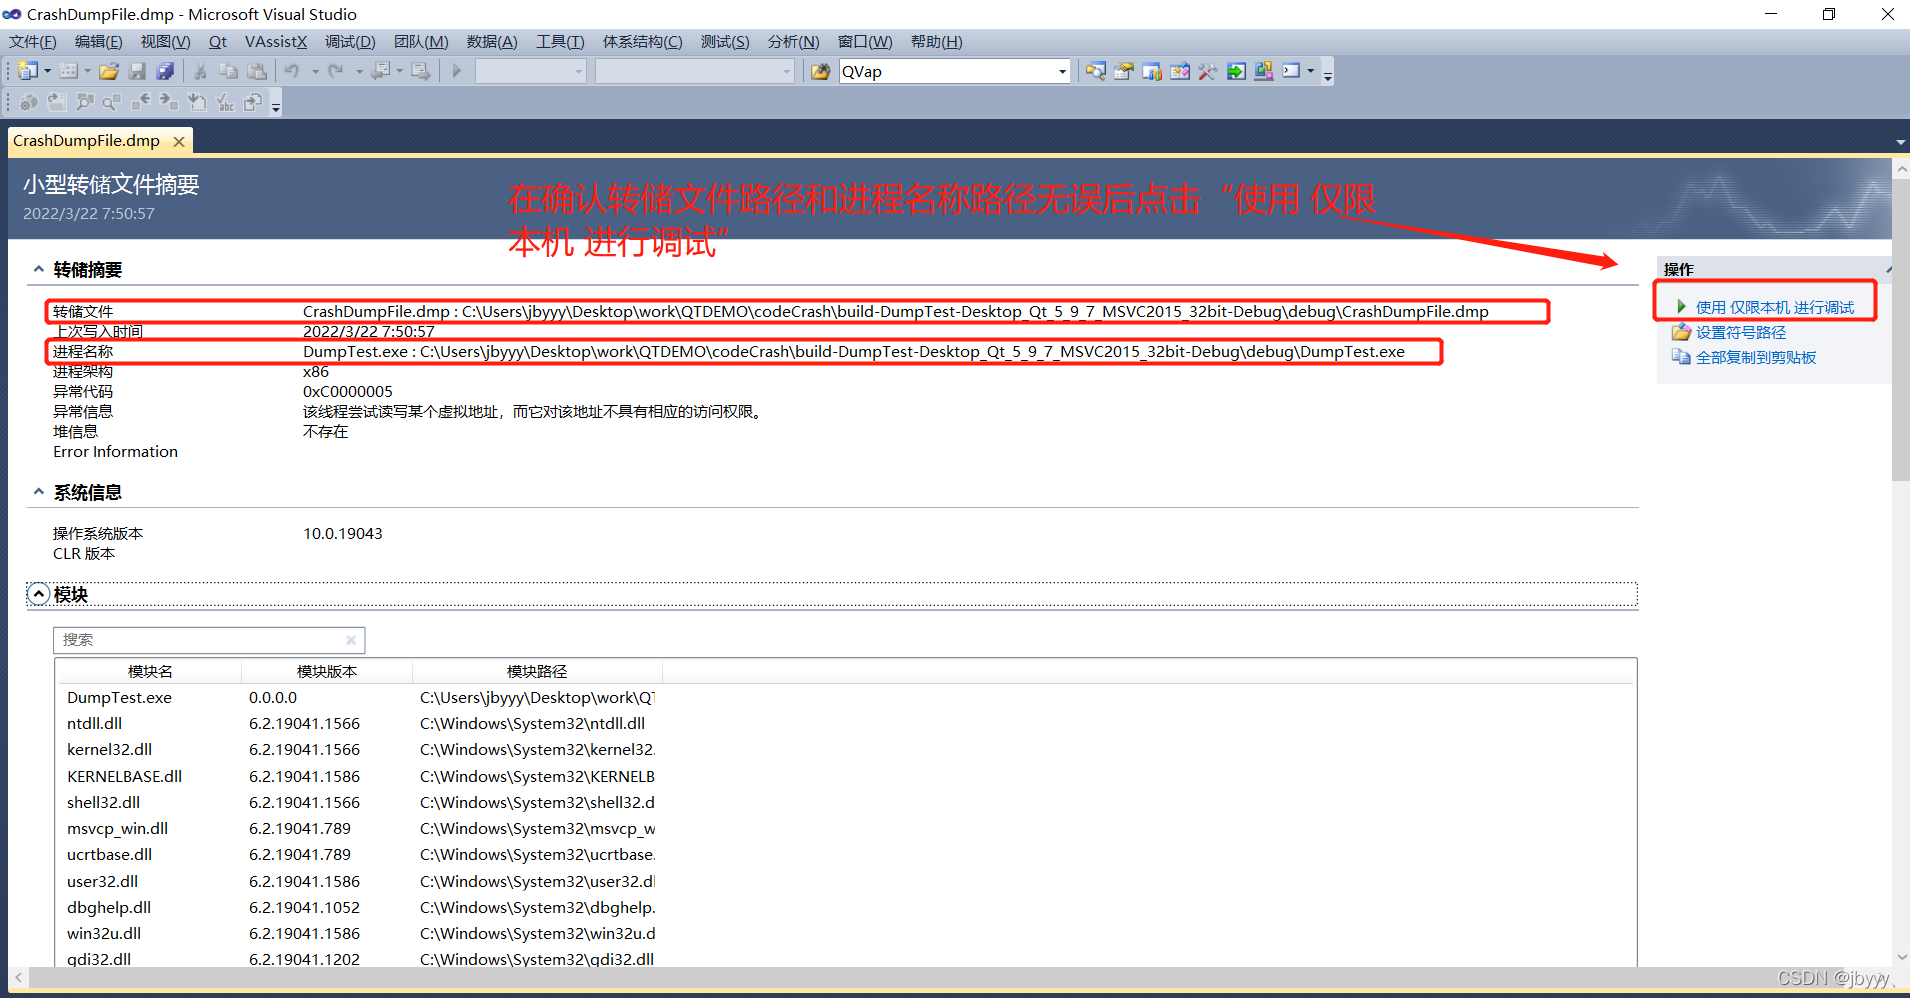Collapse the 转储摘要 section chevron
Screen dimensions: 1910x998
pos(38,269)
